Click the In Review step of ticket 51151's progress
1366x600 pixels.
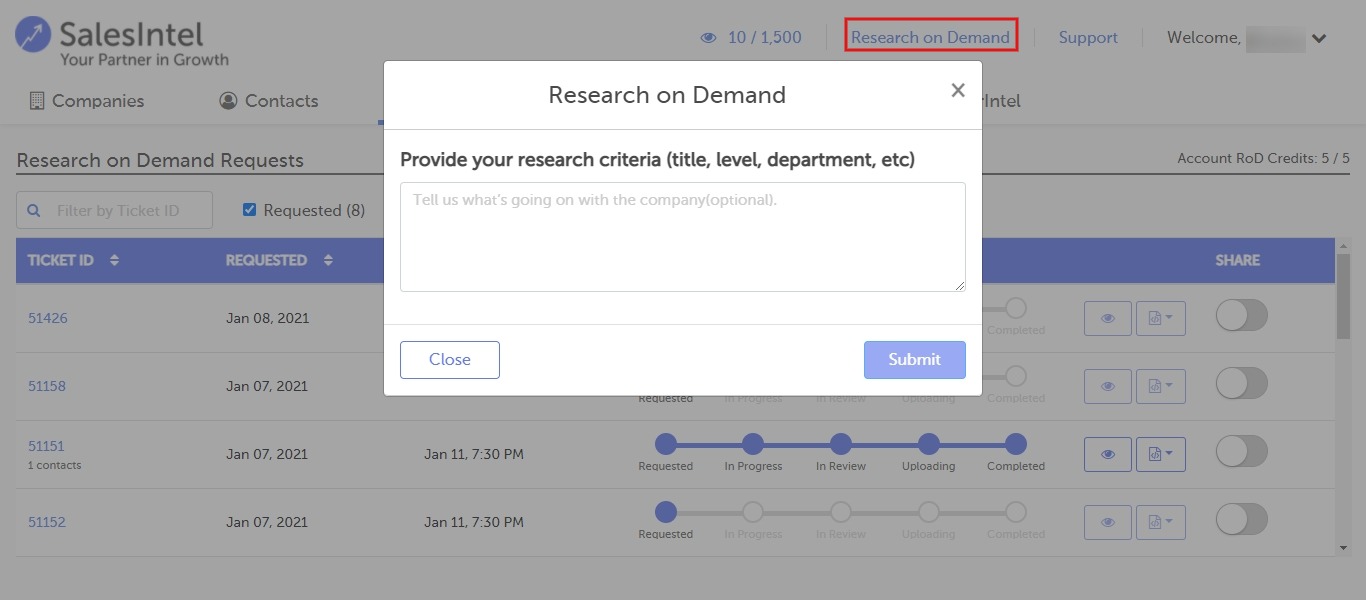click(x=841, y=444)
